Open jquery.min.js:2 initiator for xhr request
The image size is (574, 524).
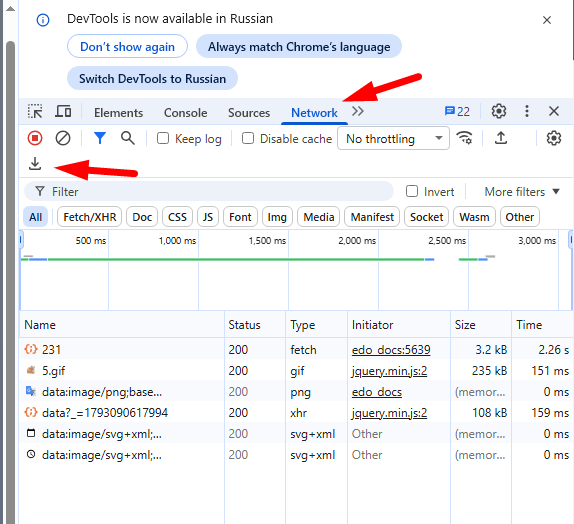[389, 413]
